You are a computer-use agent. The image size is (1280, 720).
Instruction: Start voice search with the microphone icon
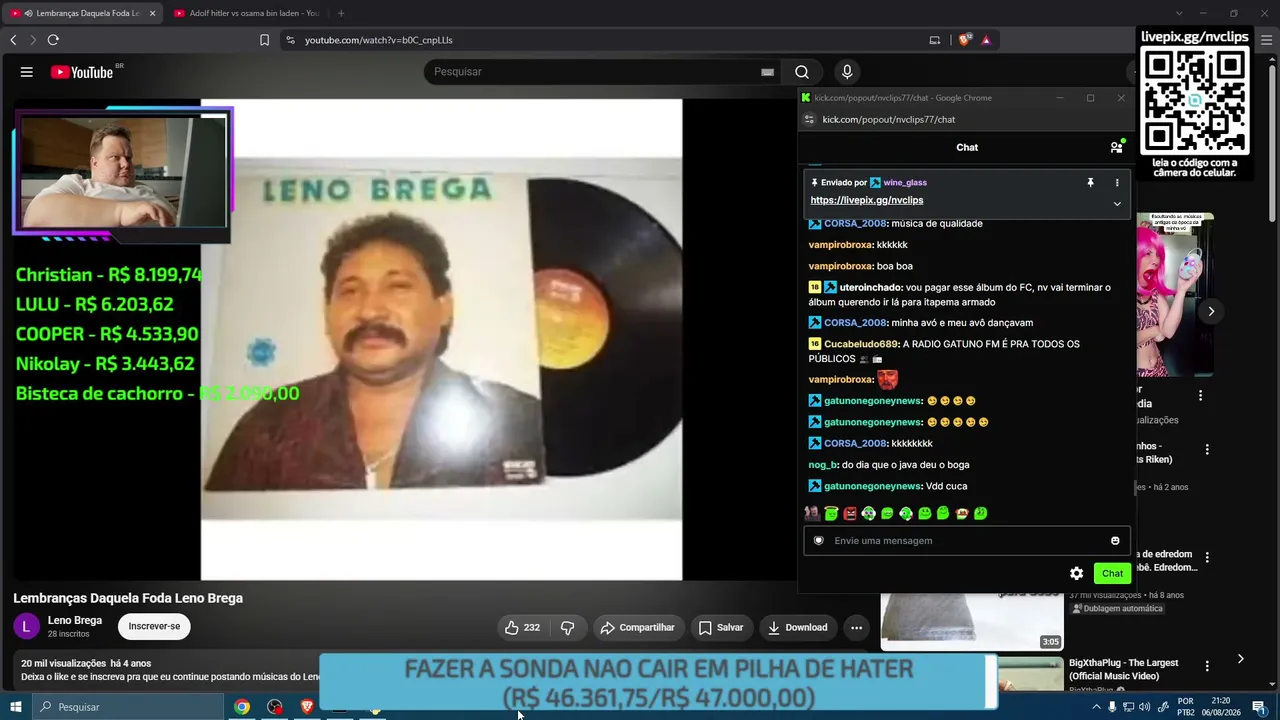point(847,72)
